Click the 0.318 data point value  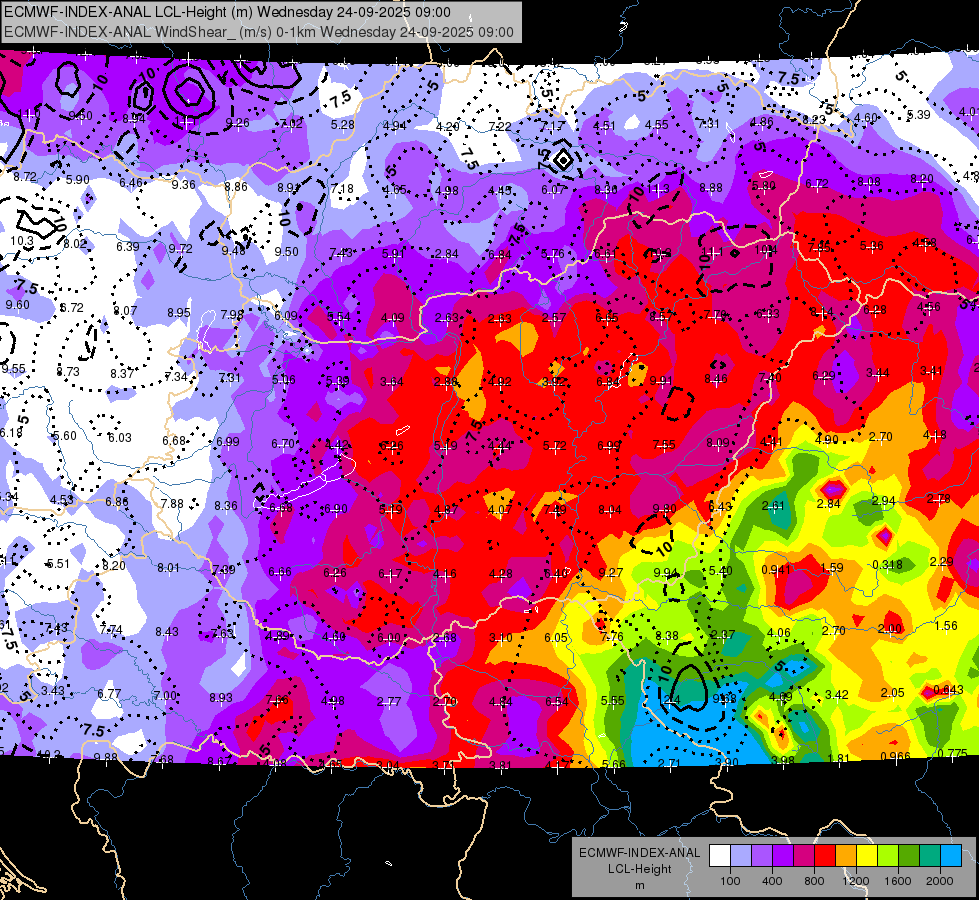887,565
